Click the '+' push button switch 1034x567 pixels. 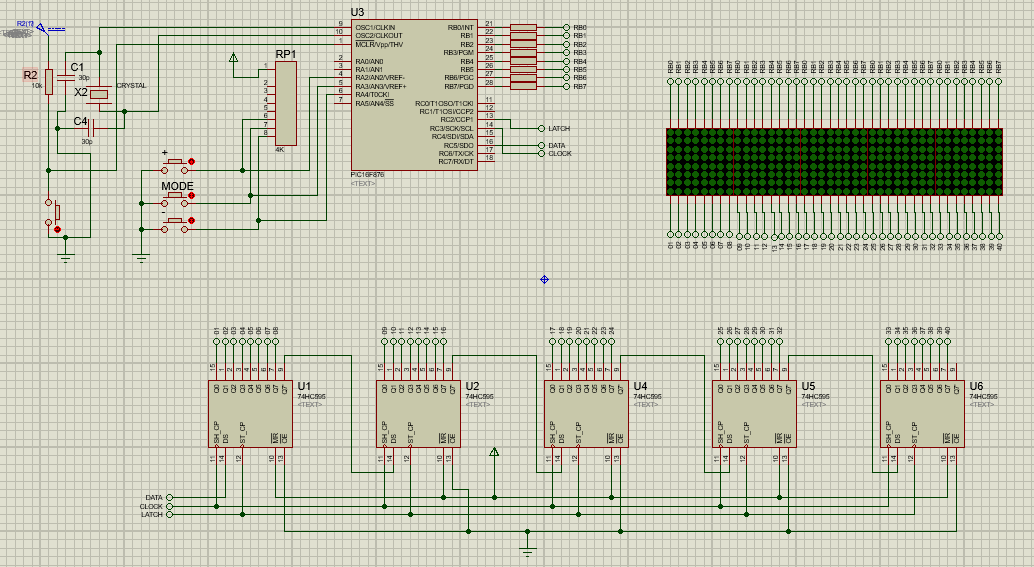(x=176, y=165)
